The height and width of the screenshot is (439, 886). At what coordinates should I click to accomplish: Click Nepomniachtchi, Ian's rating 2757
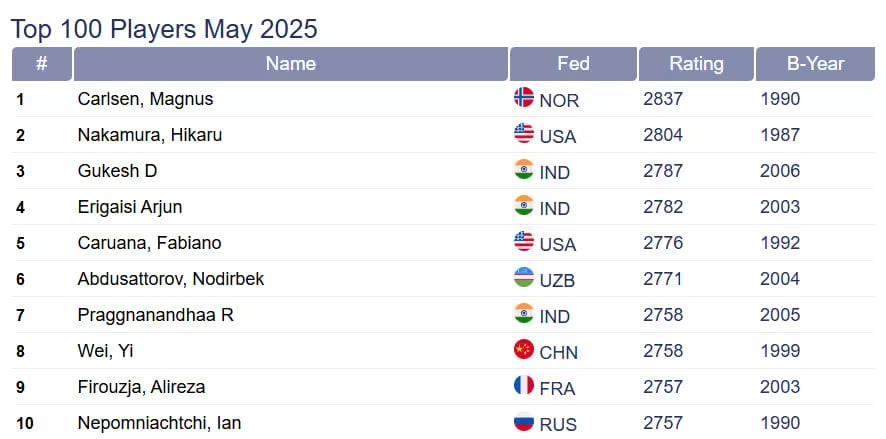coord(663,423)
